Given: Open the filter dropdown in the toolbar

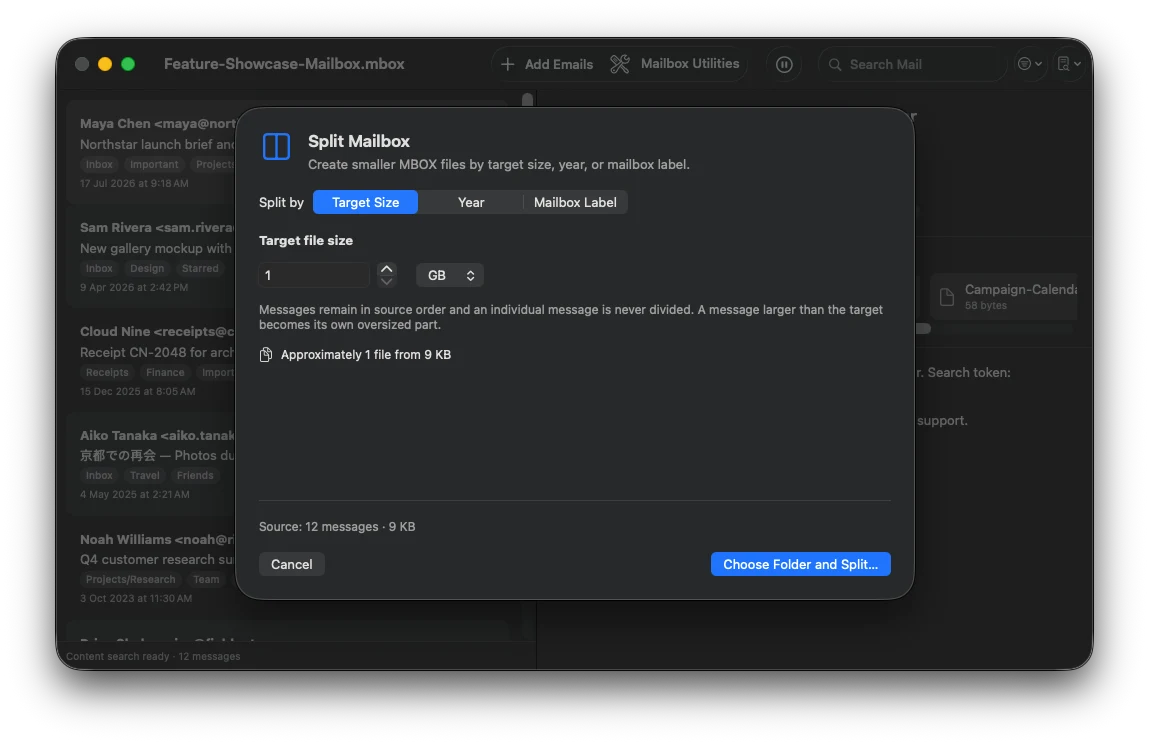Looking at the screenshot, I should click(1030, 64).
